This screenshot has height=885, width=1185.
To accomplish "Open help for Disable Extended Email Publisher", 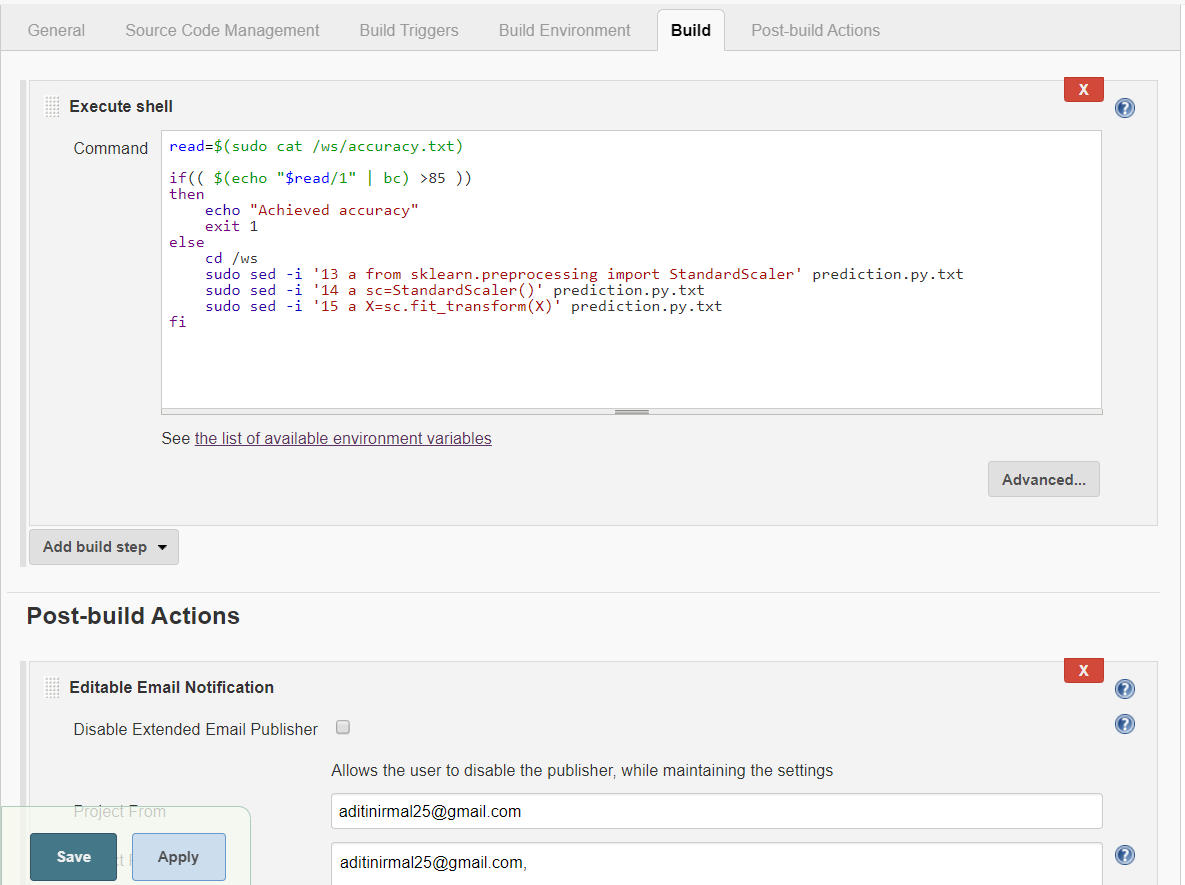I will [x=1125, y=724].
